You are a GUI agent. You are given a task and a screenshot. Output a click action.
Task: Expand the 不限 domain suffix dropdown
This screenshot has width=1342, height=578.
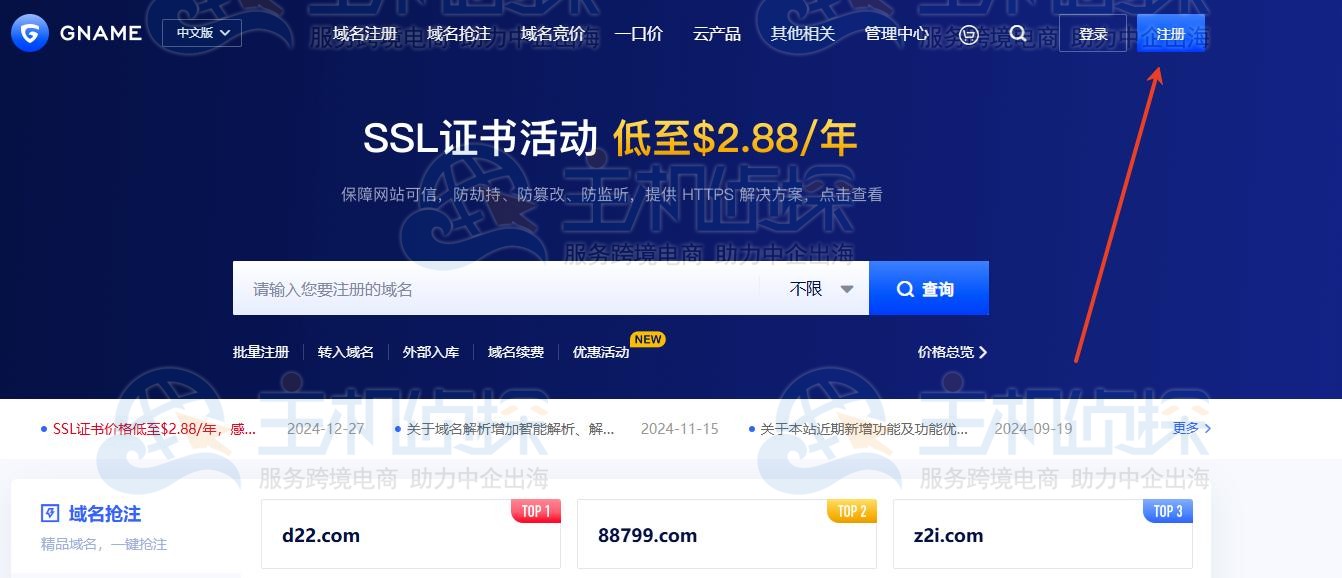tap(821, 289)
